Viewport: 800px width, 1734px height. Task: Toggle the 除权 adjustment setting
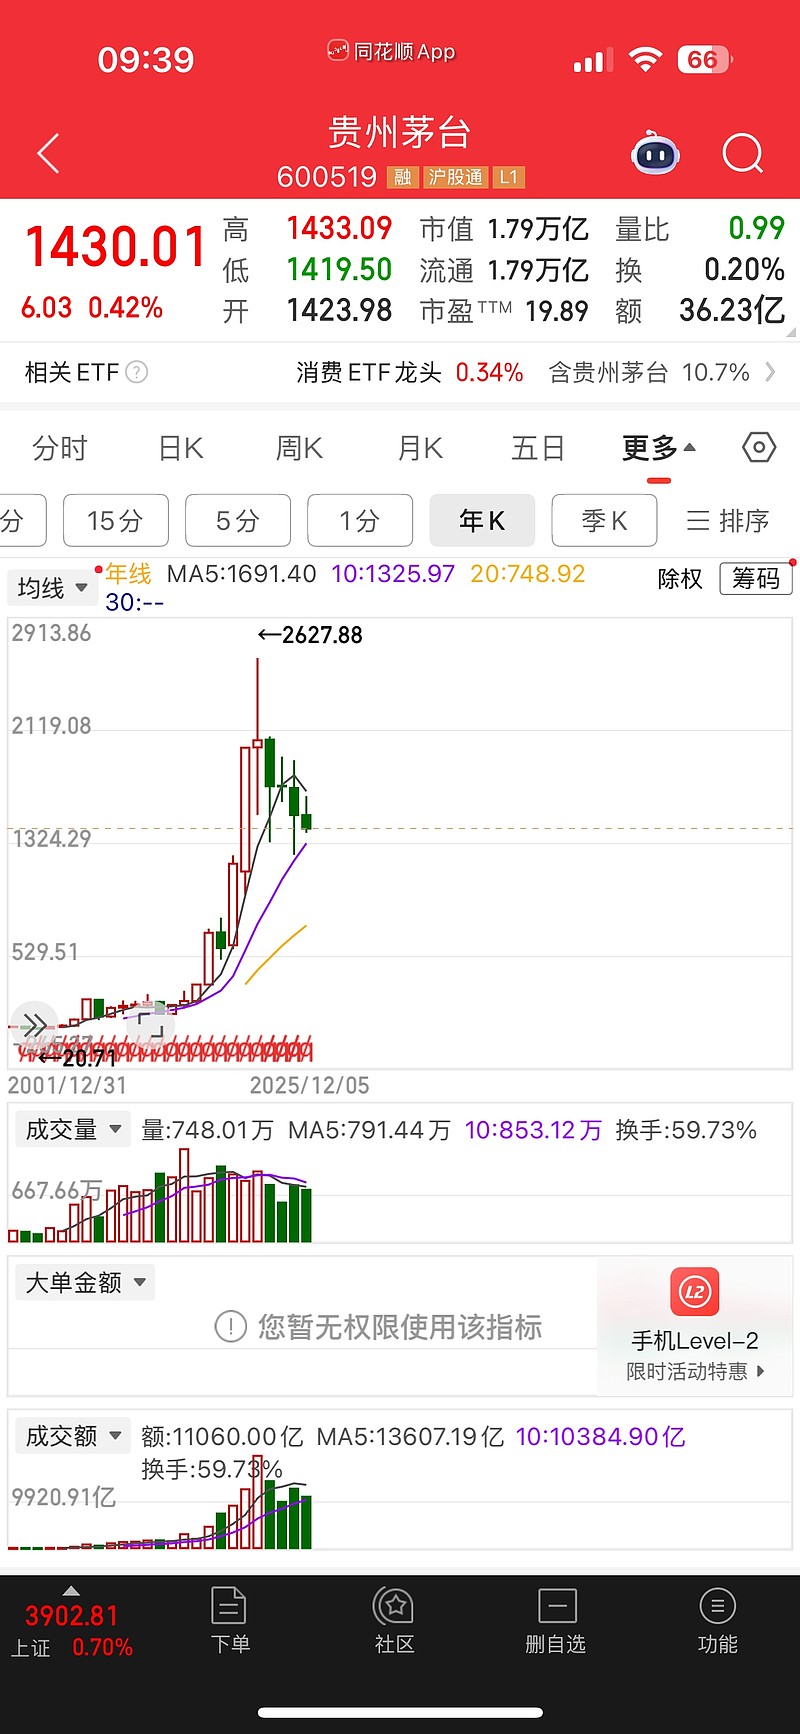(680, 579)
